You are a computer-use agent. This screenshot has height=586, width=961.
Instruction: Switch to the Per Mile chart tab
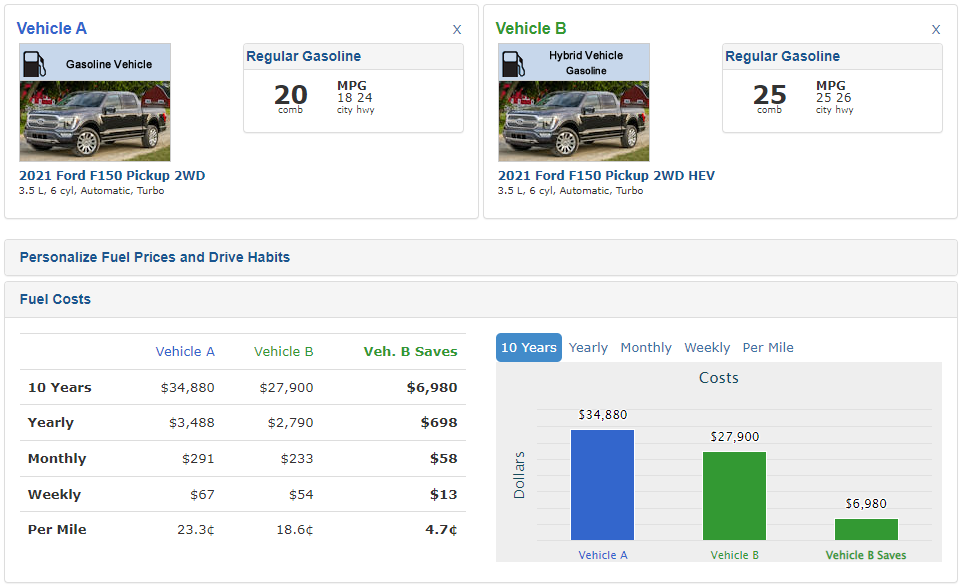tap(768, 348)
